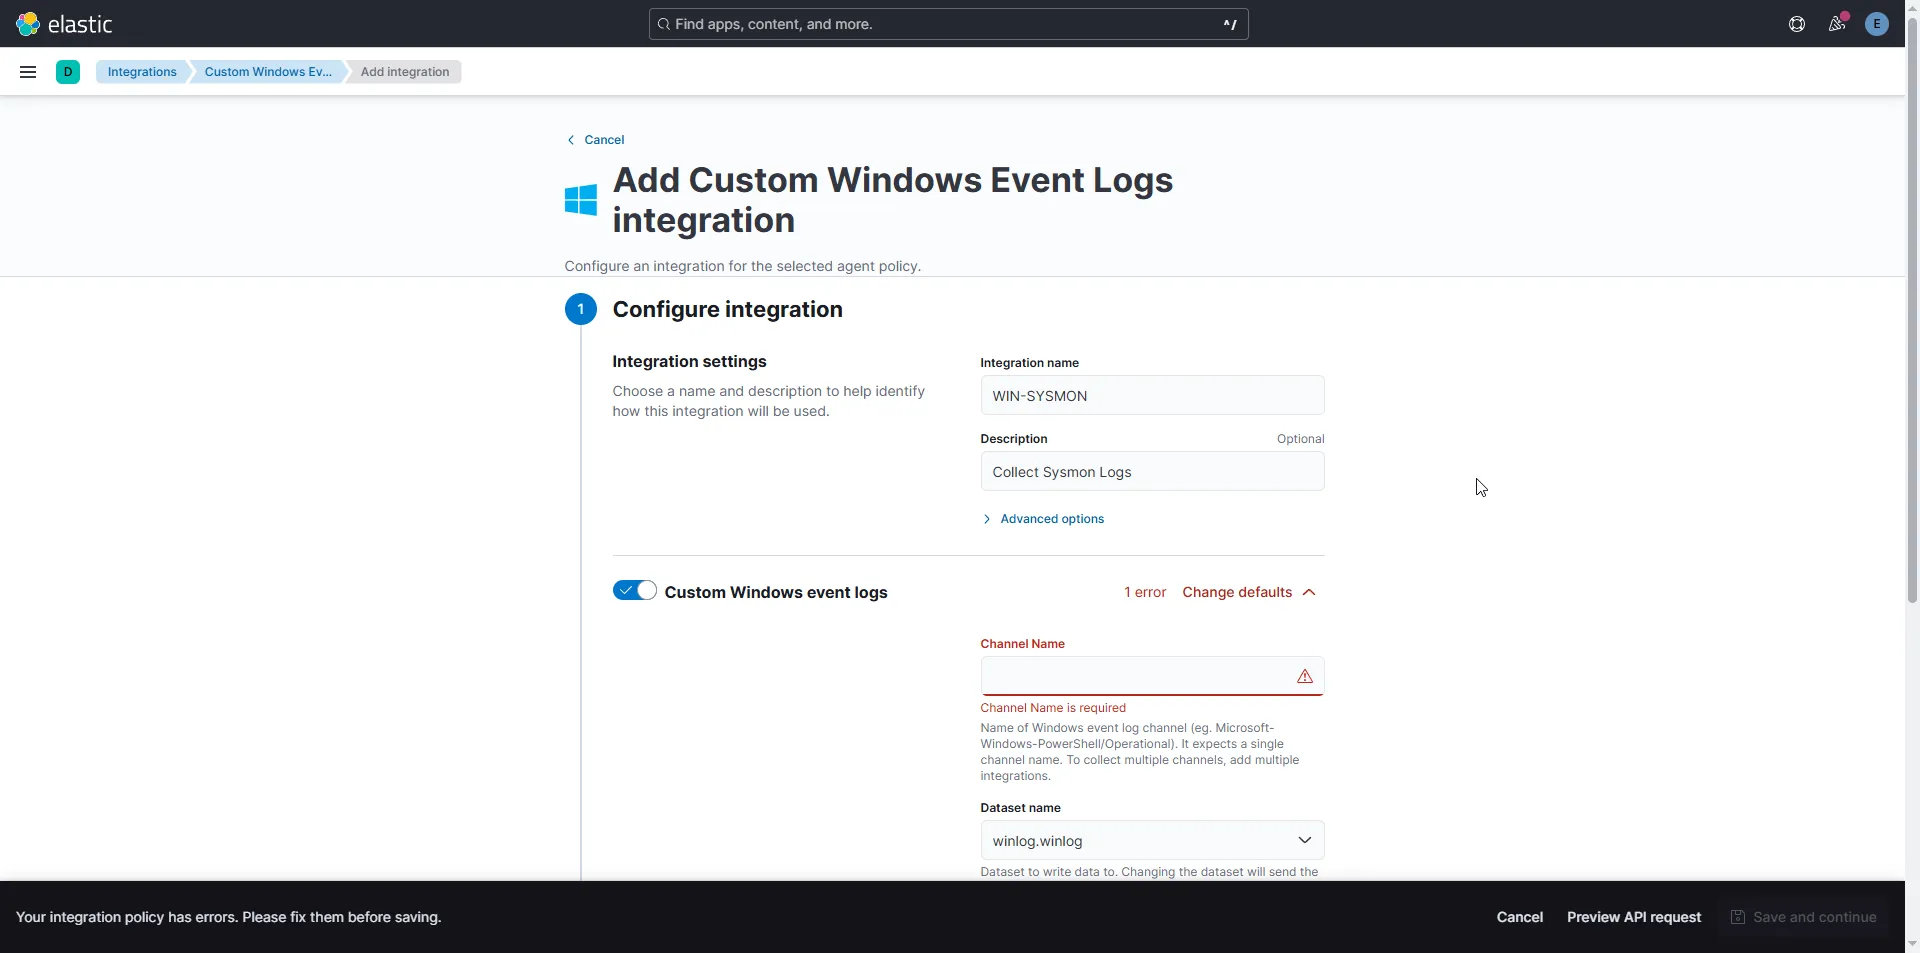
Task: Toggle Custom Windows event logs switch
Action: [x=634, y=591]
